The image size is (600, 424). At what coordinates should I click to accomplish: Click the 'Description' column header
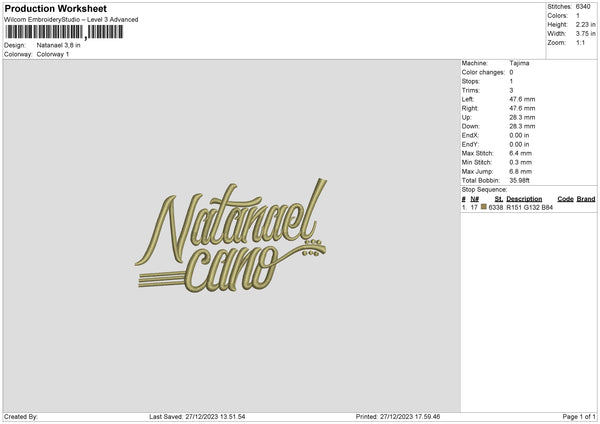pos(524,199)
